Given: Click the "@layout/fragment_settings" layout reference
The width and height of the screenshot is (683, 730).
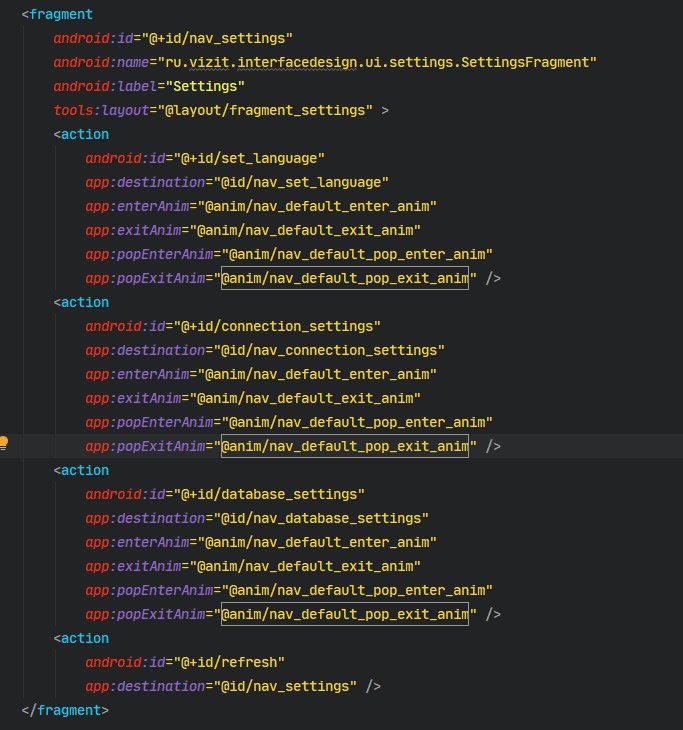Looking at the screenshot, I should (x=265, y=110).
